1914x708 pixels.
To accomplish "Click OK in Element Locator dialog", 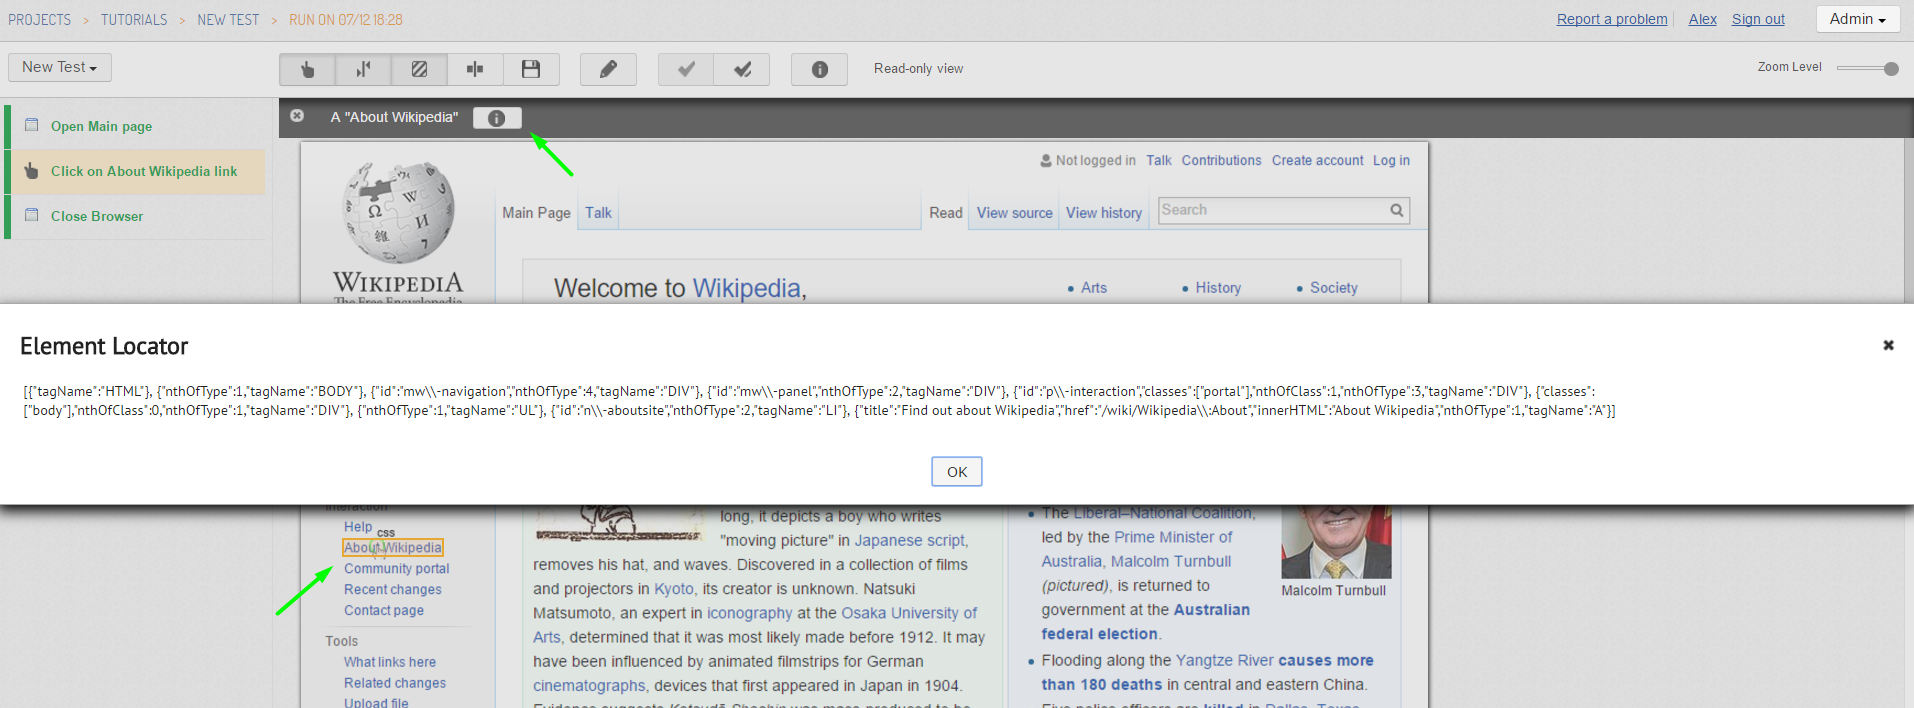I will (x=957, y=472).
